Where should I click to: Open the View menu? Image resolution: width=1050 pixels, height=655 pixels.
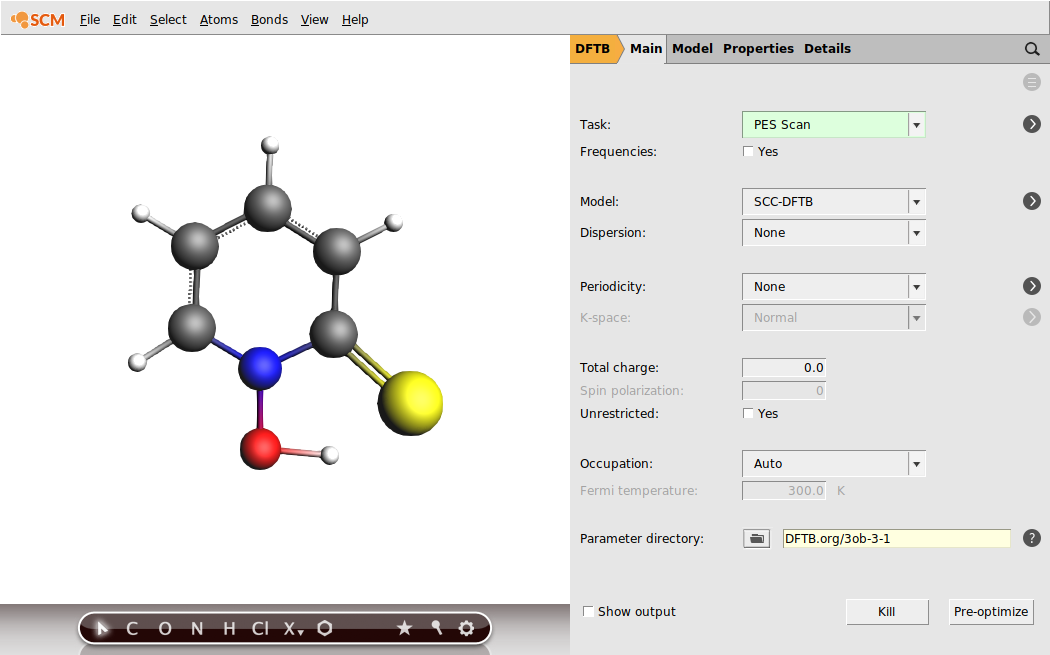click(314, 19)
